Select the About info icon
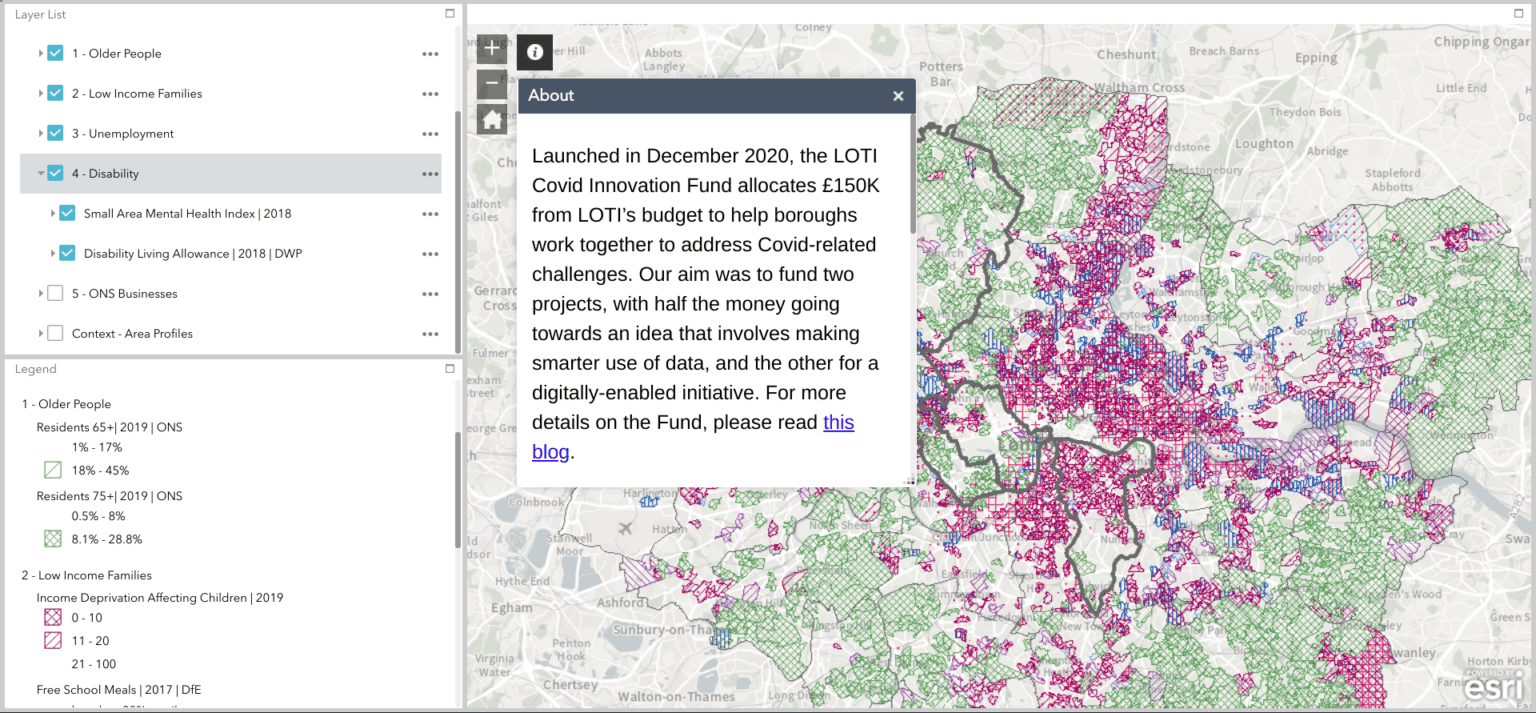This screenshot has height=713, width=1536. pyautogui.click(x=534, y=52)
